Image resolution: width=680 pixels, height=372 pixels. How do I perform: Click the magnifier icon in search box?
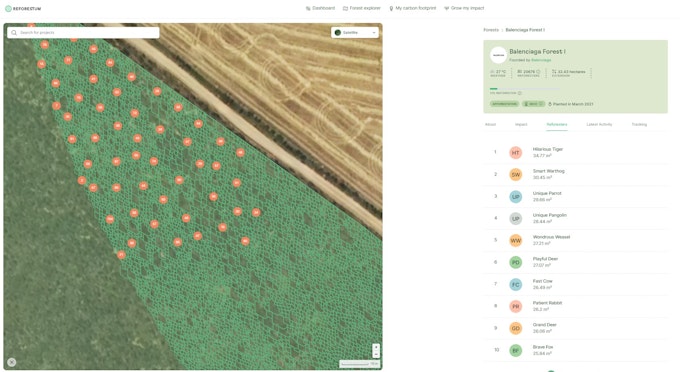[14, 33]
